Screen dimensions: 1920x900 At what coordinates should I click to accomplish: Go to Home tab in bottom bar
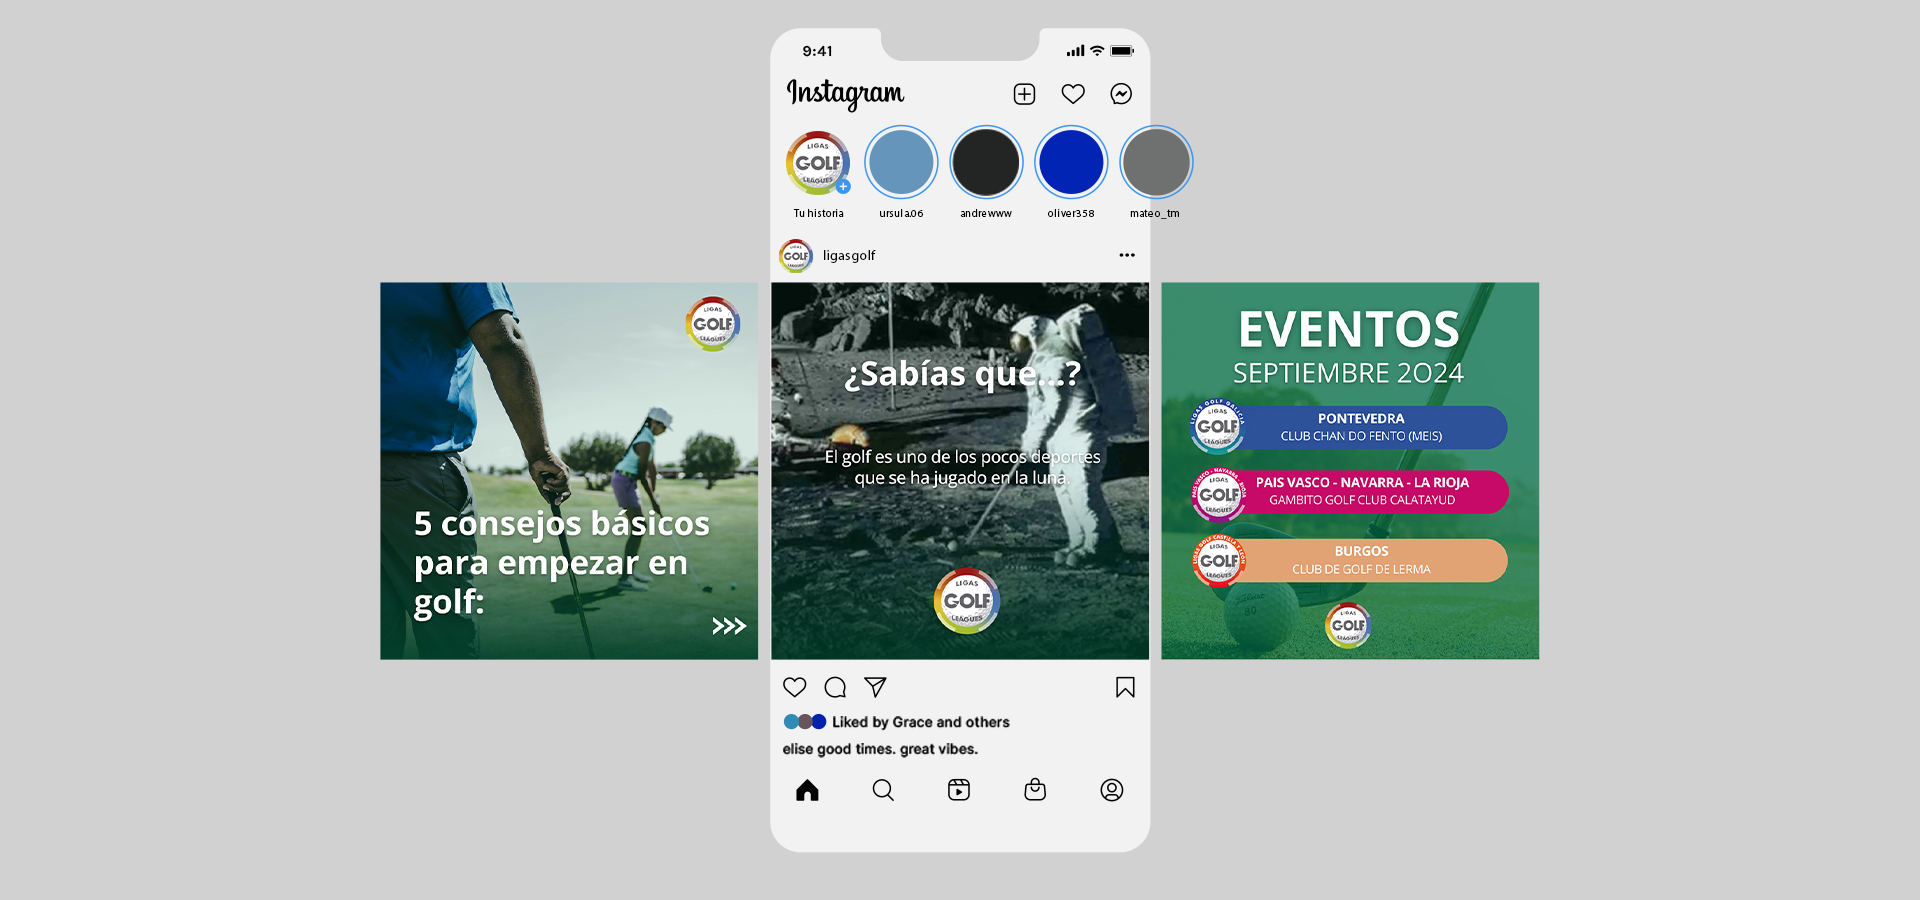(x=807, y=790)
